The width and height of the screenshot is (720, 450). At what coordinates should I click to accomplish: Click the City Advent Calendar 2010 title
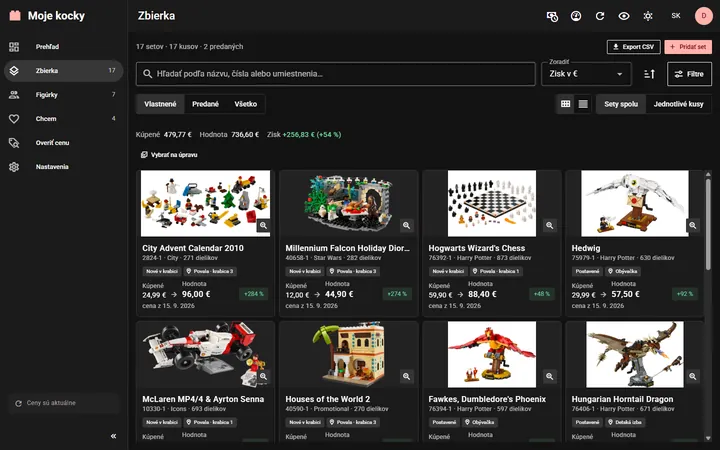point(193,248)
